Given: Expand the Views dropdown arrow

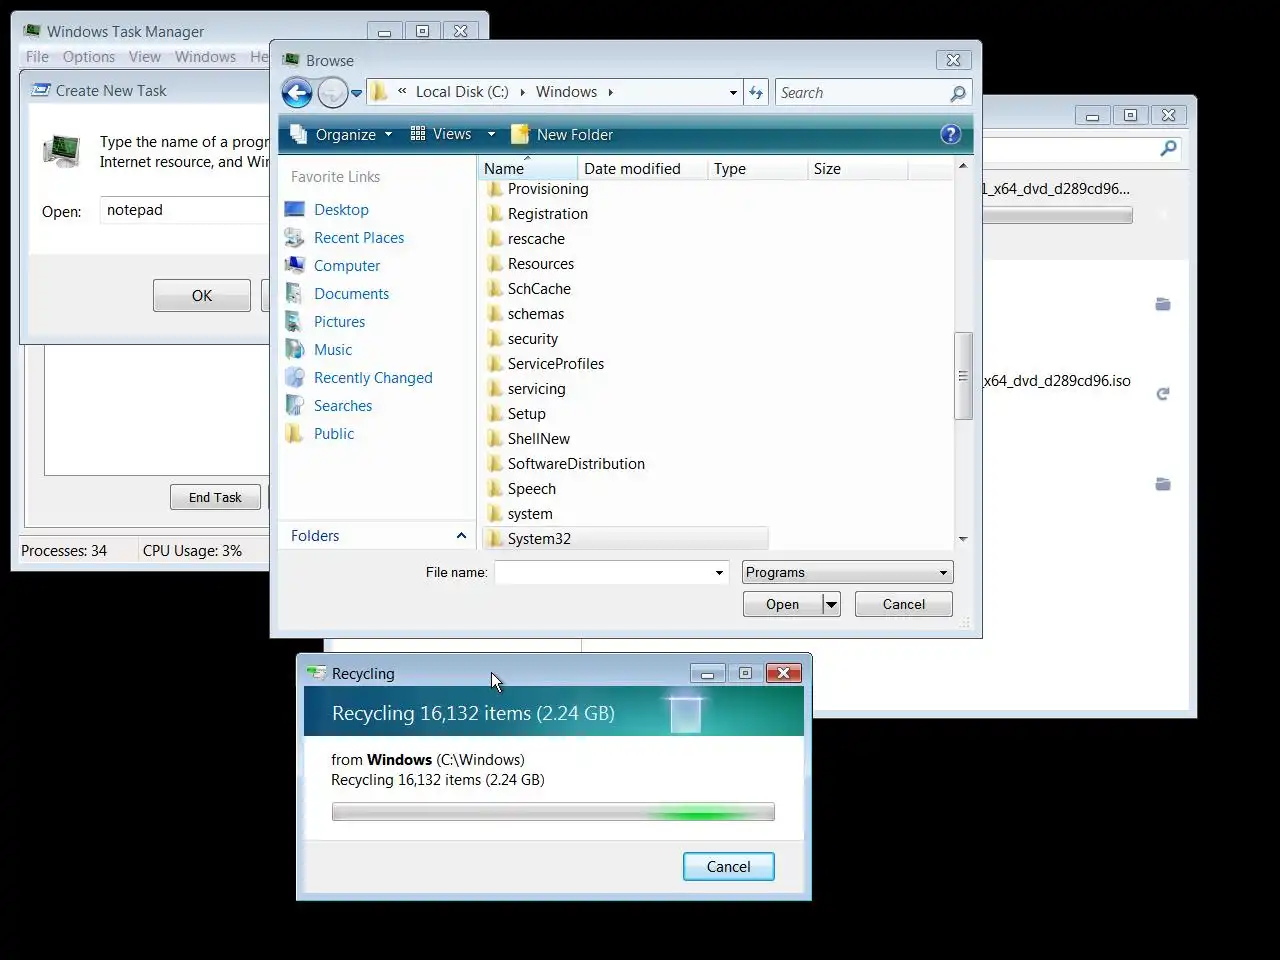Looking at the screenshot, I should 491,134.
